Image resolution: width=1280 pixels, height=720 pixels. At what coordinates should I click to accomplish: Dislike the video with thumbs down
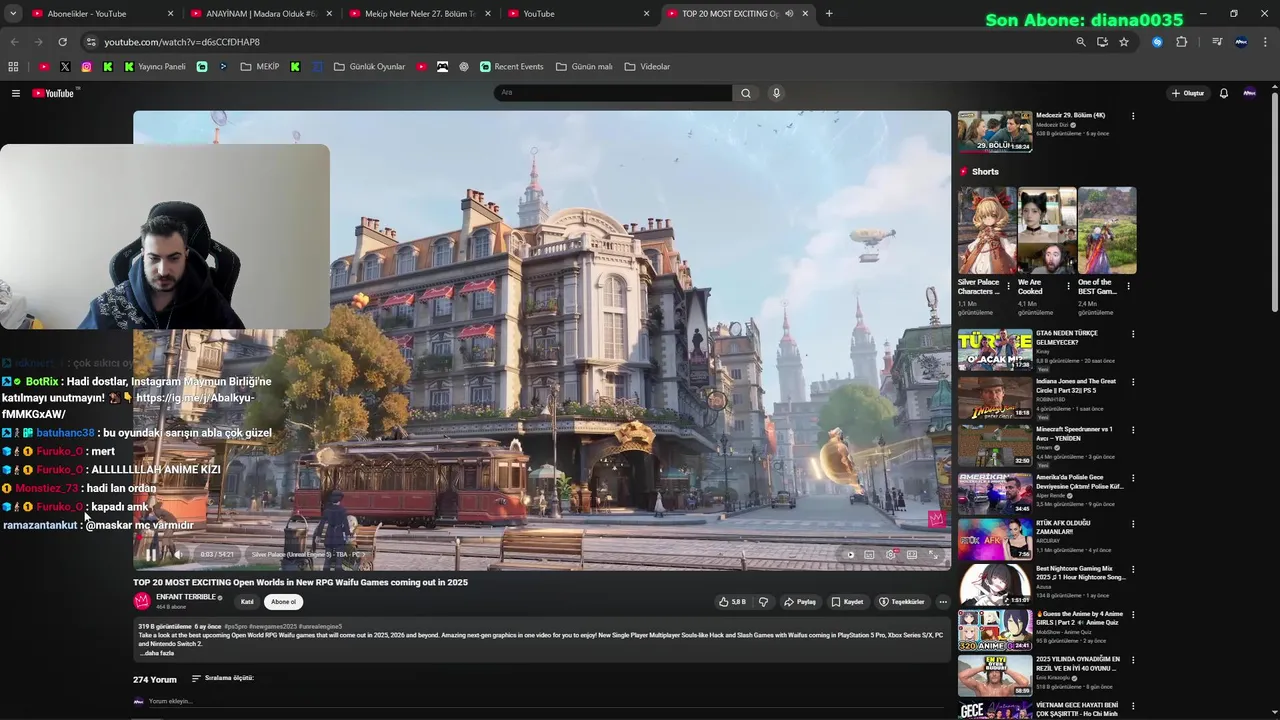(x=763, y=602)
